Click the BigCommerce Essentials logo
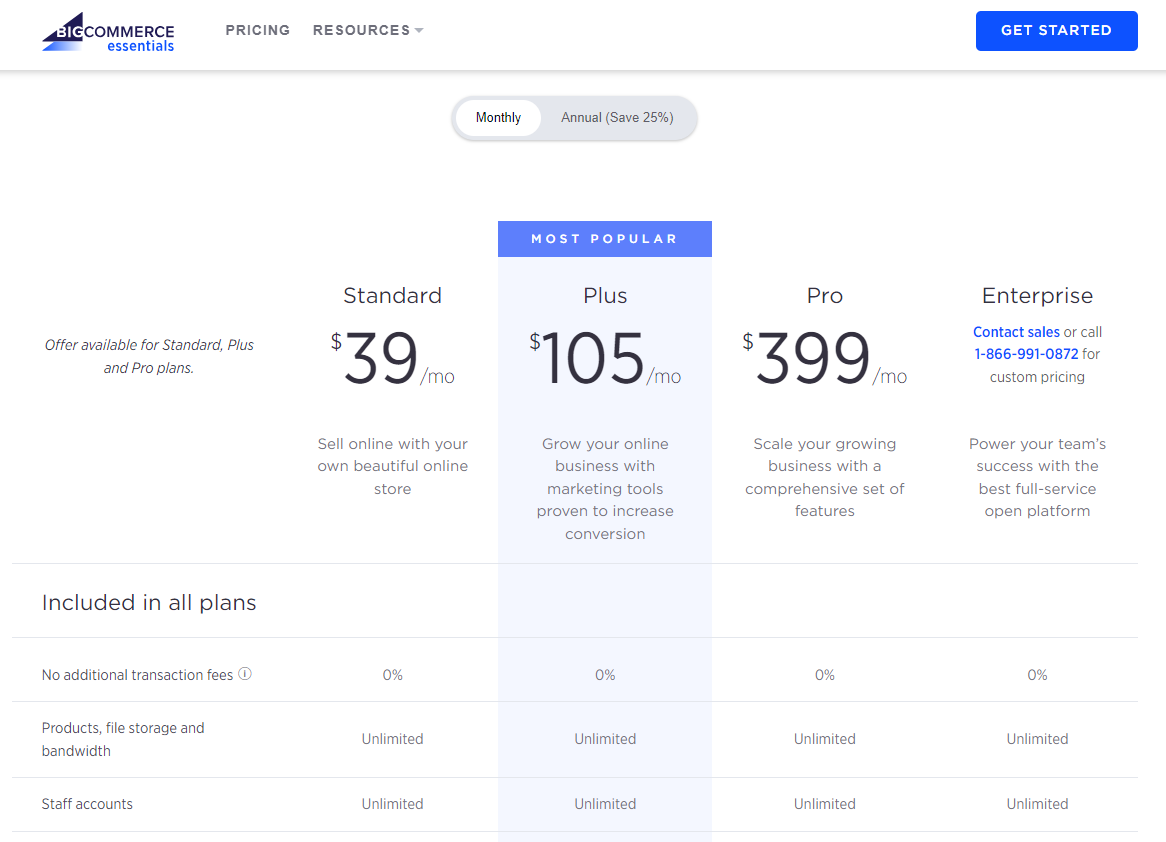This screenshot has width=1166, height=842. [108, 32]
